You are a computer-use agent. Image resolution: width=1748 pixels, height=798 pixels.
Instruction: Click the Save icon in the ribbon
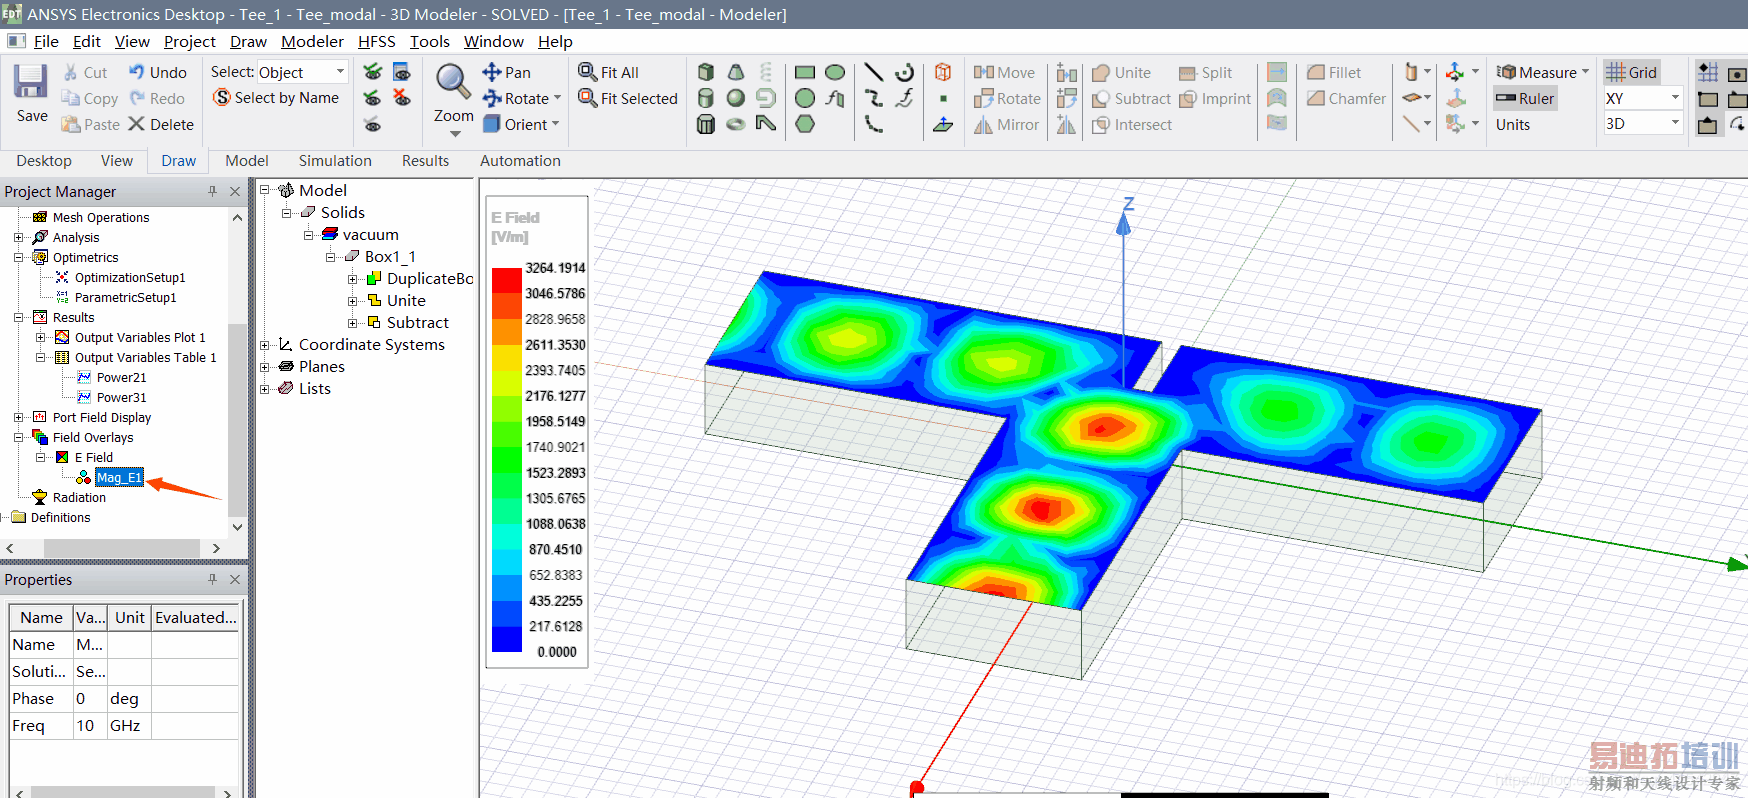pyautogui.click(x=30, y=83)
